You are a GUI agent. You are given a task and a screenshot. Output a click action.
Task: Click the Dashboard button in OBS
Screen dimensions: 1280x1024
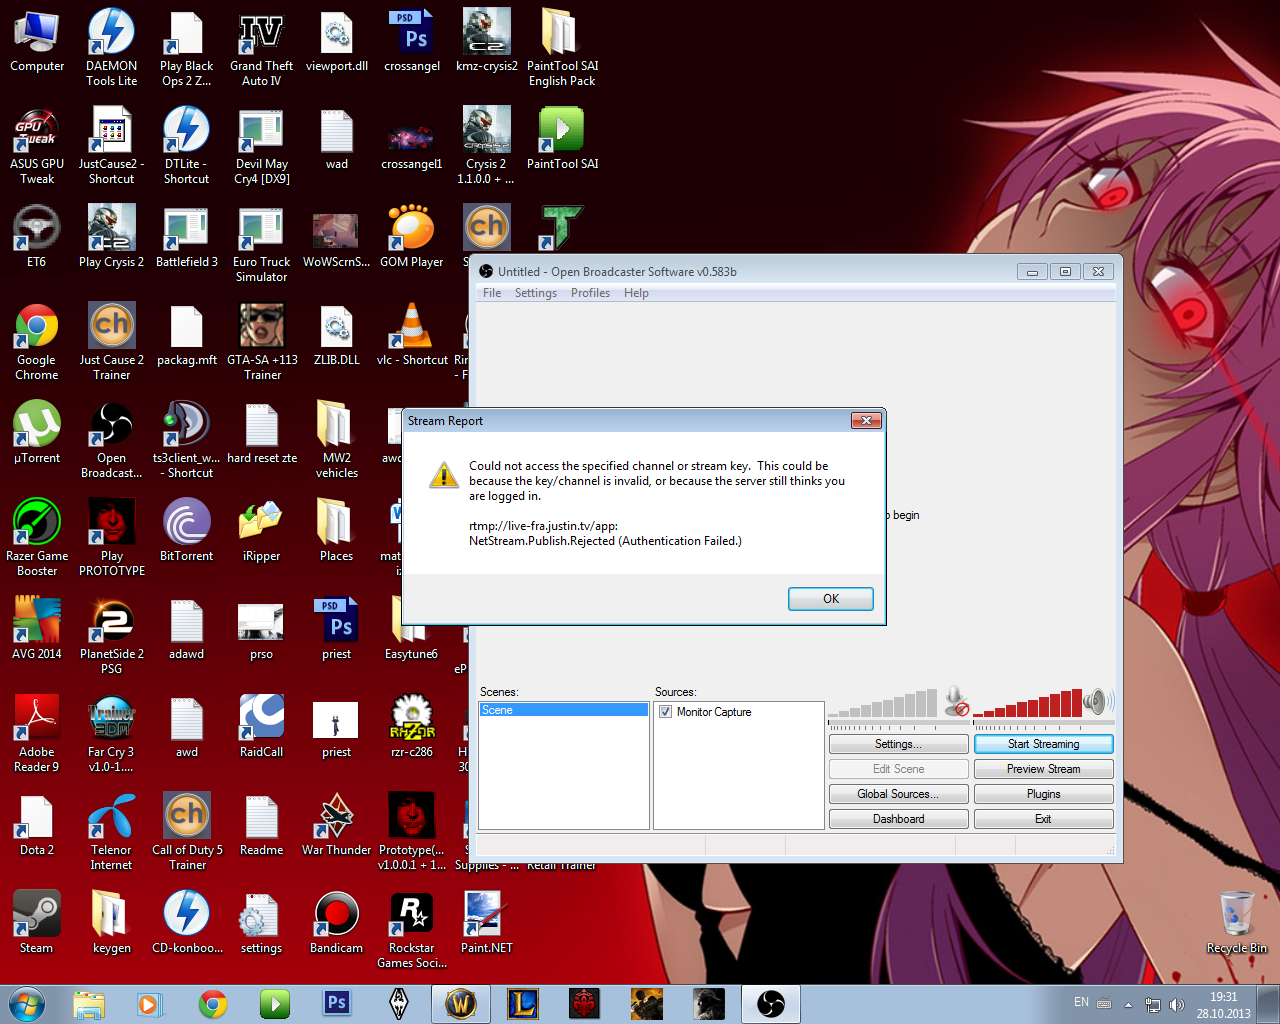point(898,819)
